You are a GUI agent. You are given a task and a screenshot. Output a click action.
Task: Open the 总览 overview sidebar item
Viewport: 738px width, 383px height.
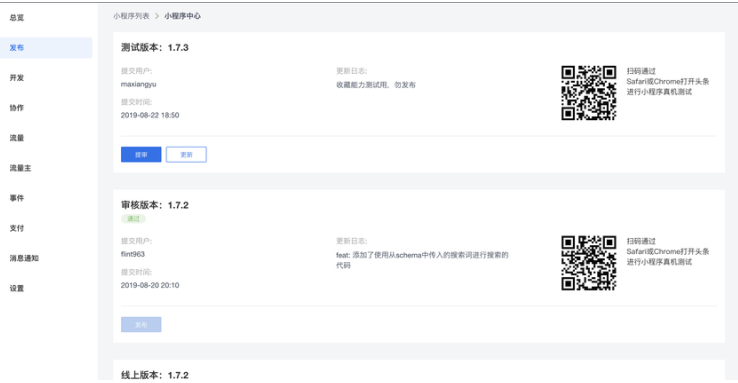[17, 18]
